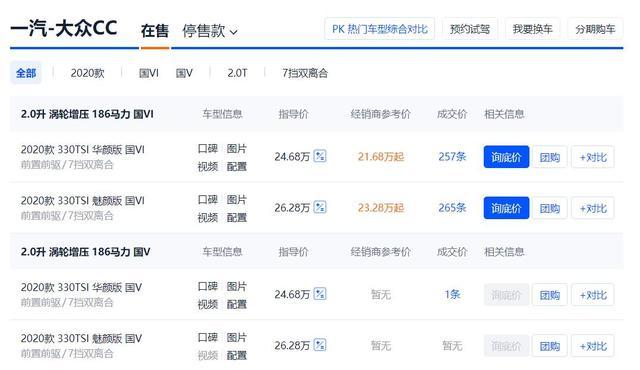Open 2020款 330TSI 魅颜版 国V model link
This screenshot has width=640, height=370.
[81, 339]
